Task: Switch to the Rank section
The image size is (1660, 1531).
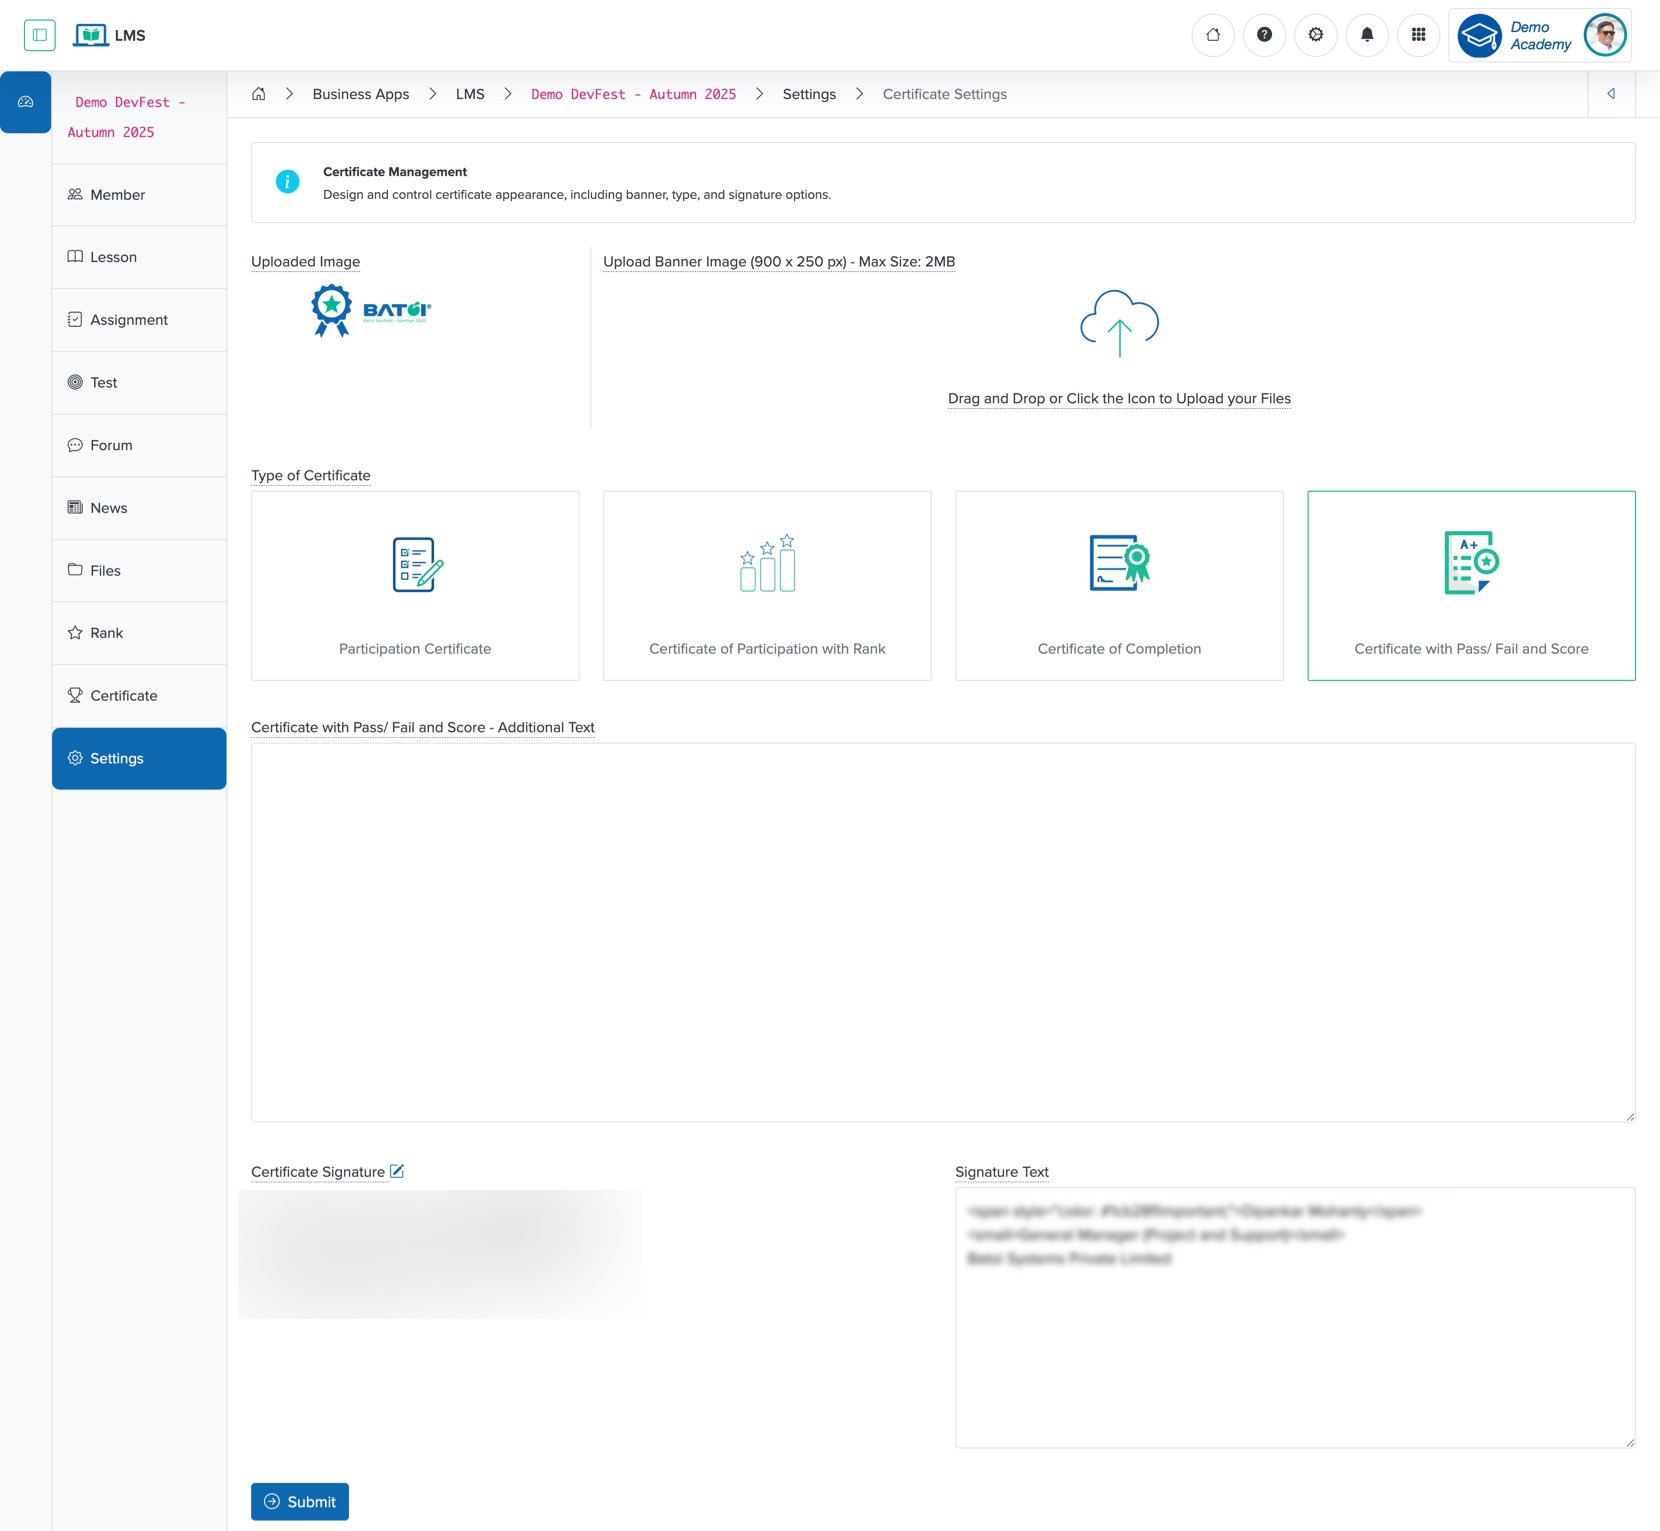Action: (106, 632)
